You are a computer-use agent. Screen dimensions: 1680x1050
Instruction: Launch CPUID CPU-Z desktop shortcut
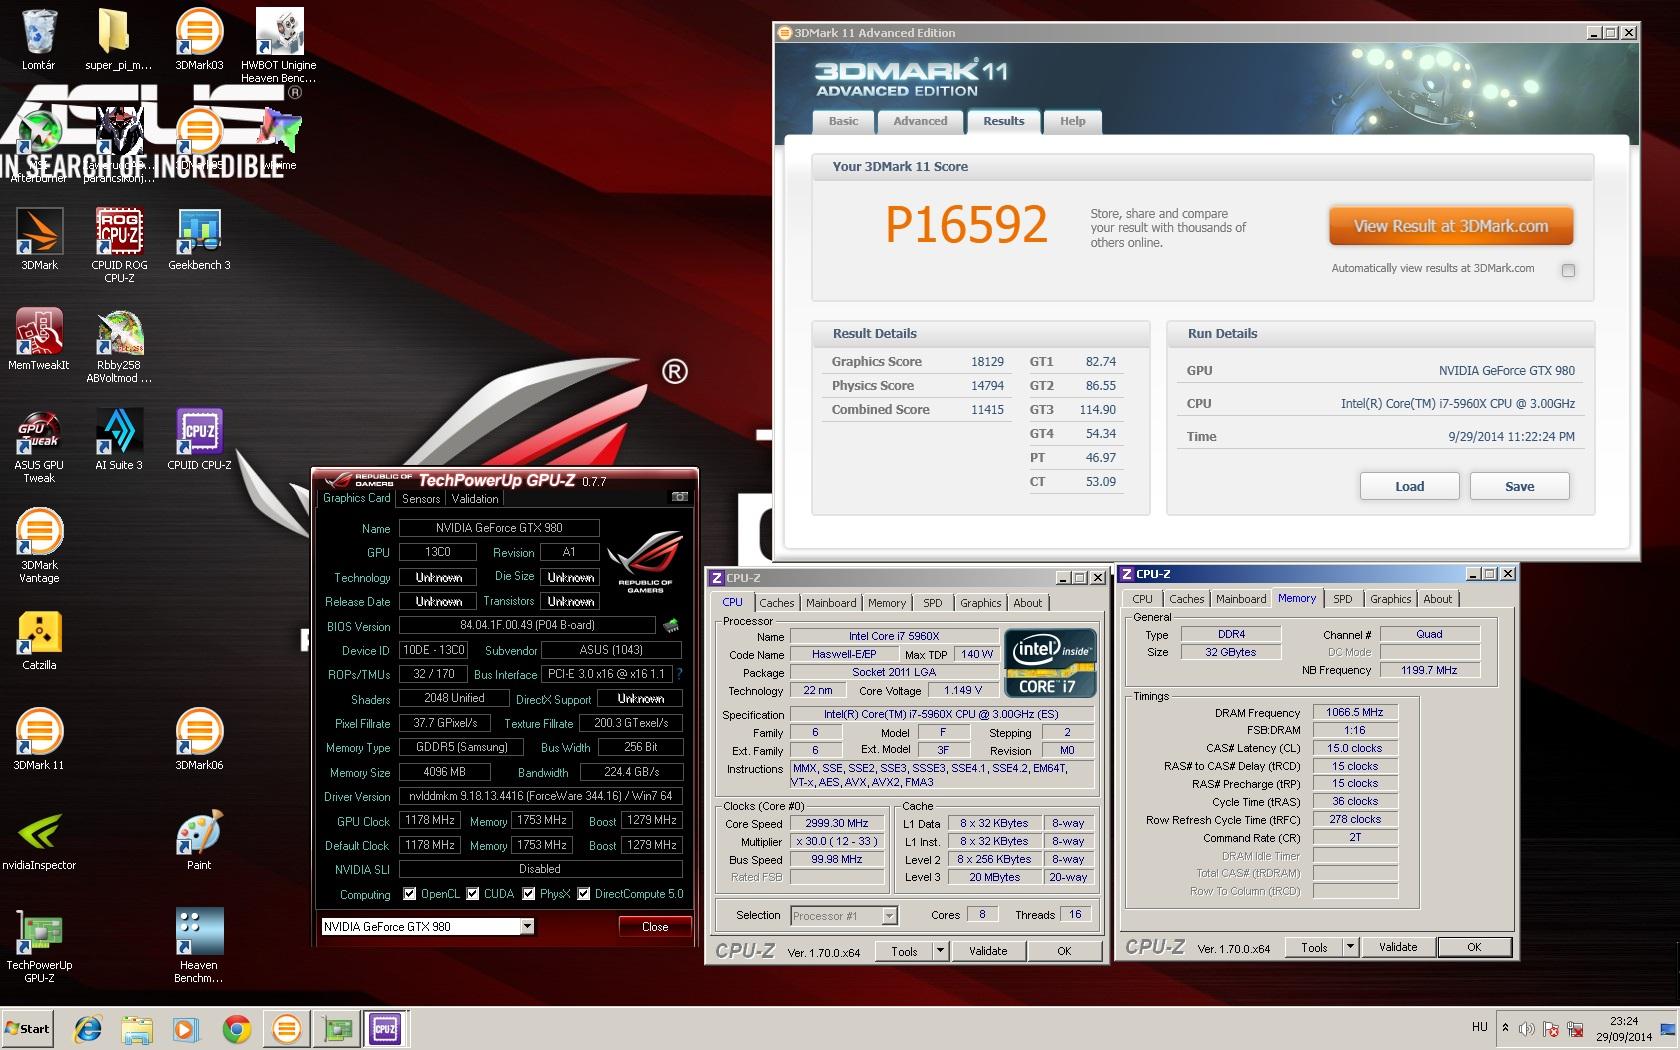click(199, 438)
